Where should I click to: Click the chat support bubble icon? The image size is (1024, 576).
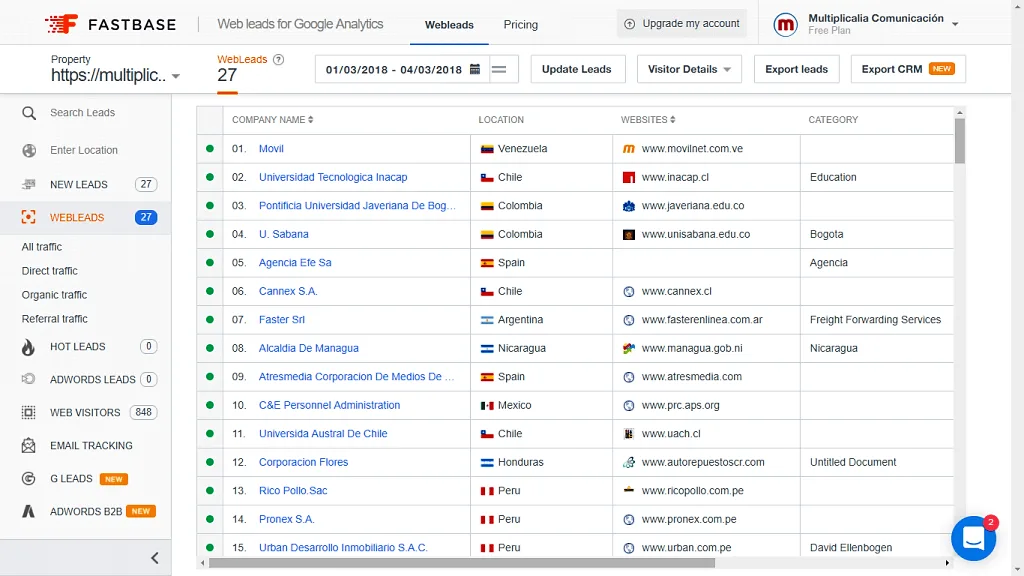point(973,538)
